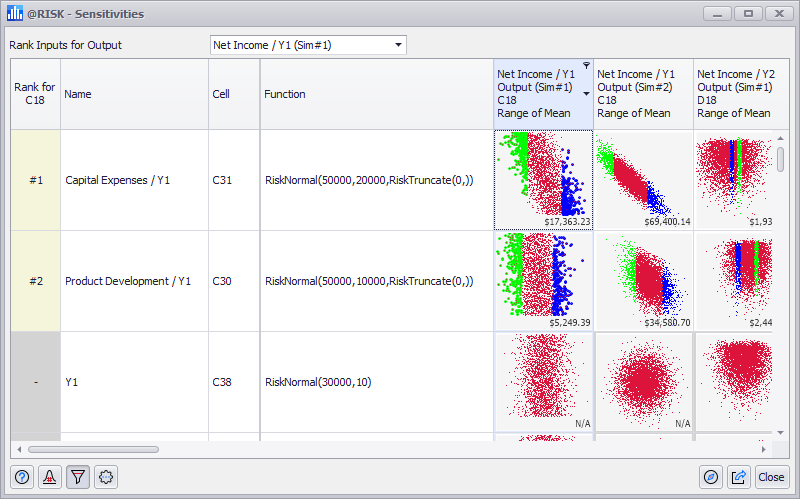Click the small filter icon in Sim#1 column header
The width and height of the screenshot is (800, 499).
pyautogui.click(x=586, y=65)
